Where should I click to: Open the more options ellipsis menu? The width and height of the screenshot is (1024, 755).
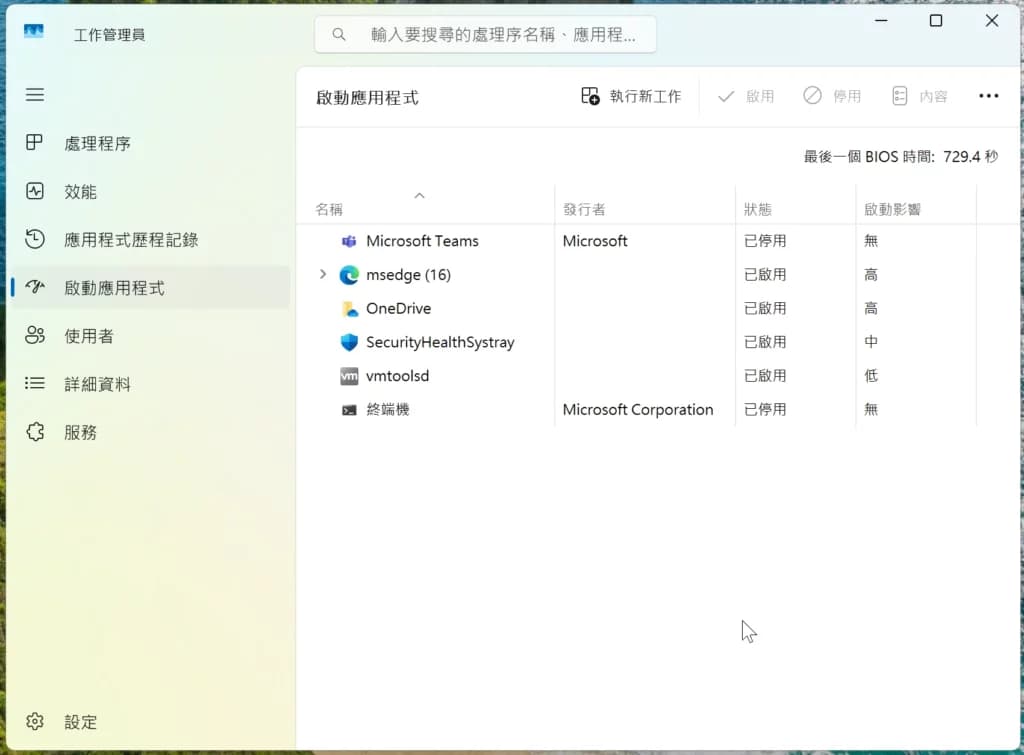click(989, 96)
